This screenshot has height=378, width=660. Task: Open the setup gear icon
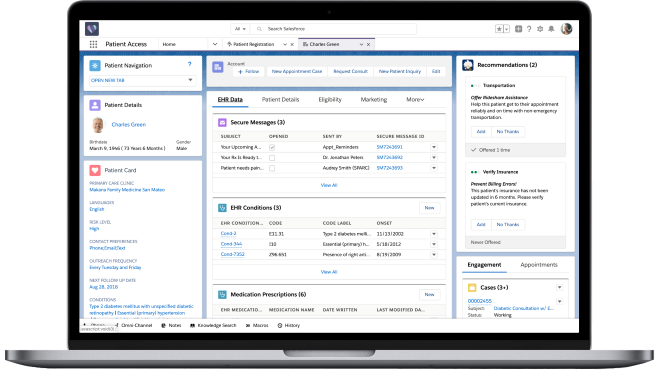point(540,29)
